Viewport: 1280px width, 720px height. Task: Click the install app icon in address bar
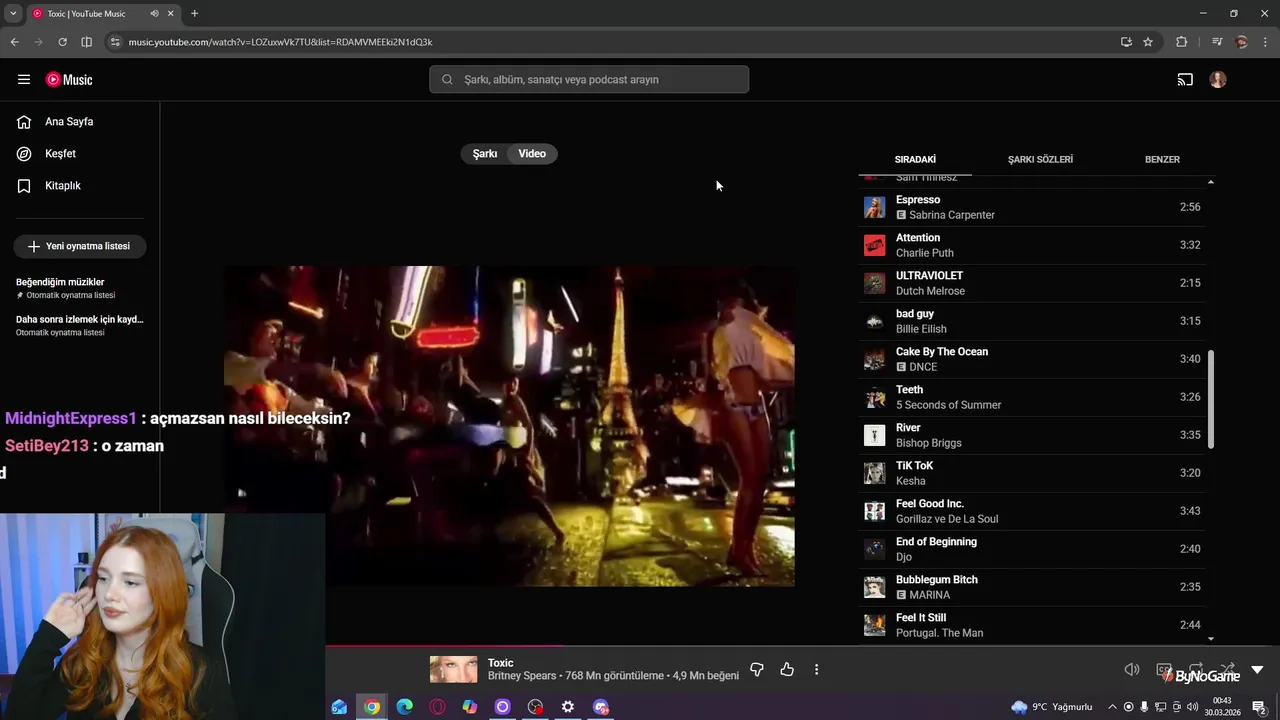pos(1126,42)
